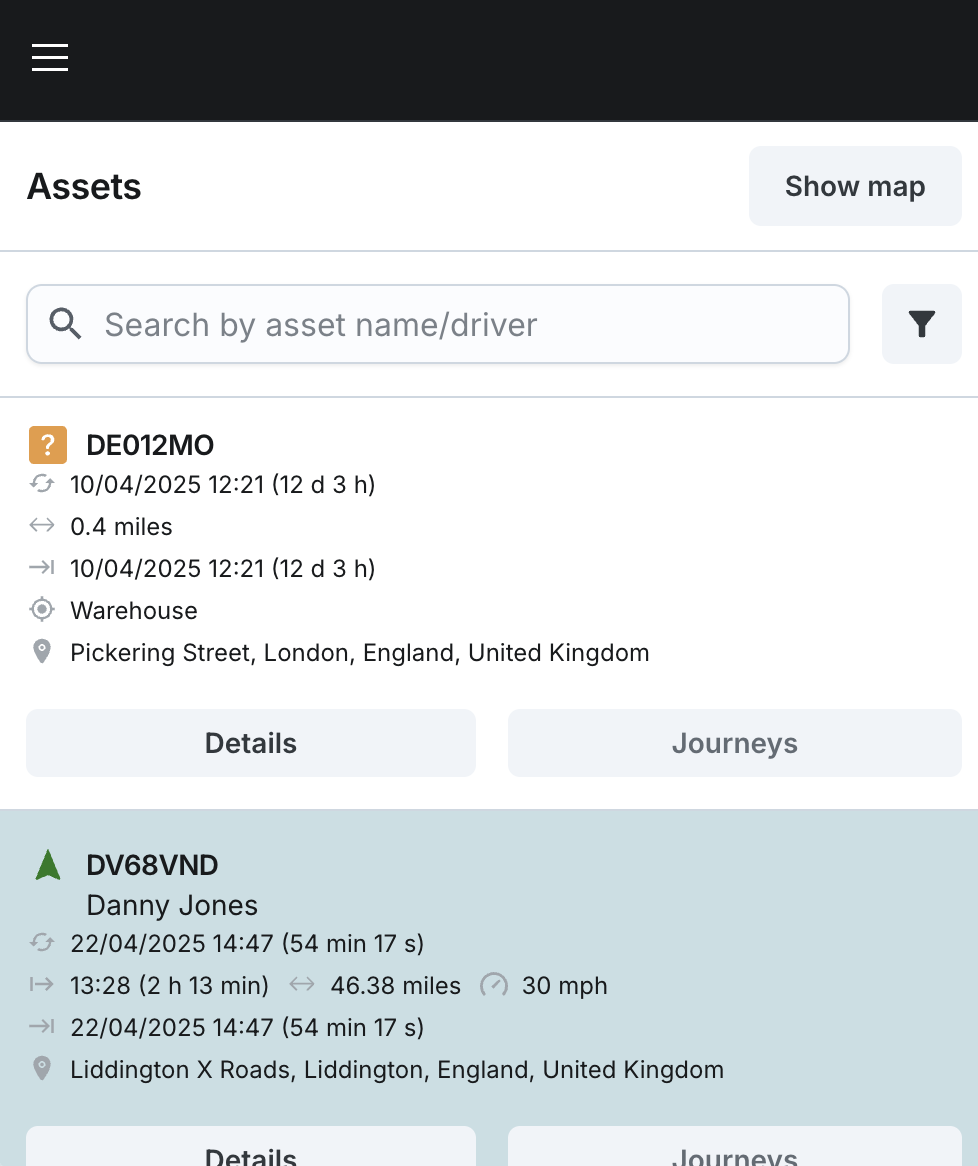Click the filter funnel icon button
This screenshot has width=978, height=1166.
point(921,324)
